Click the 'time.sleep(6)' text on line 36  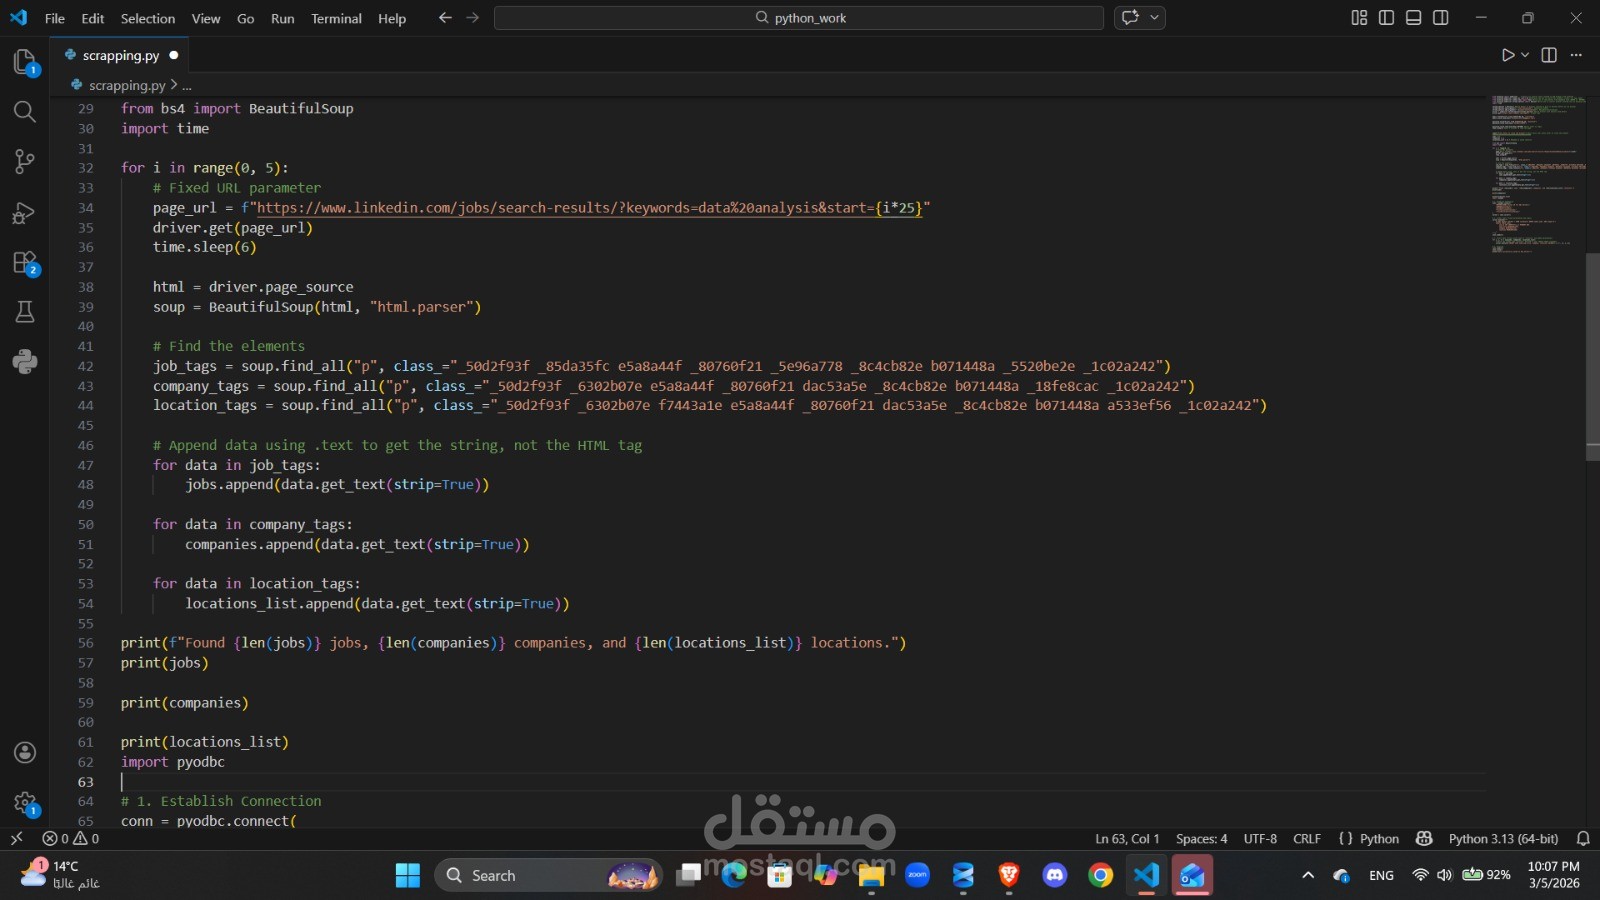(205, 247)
